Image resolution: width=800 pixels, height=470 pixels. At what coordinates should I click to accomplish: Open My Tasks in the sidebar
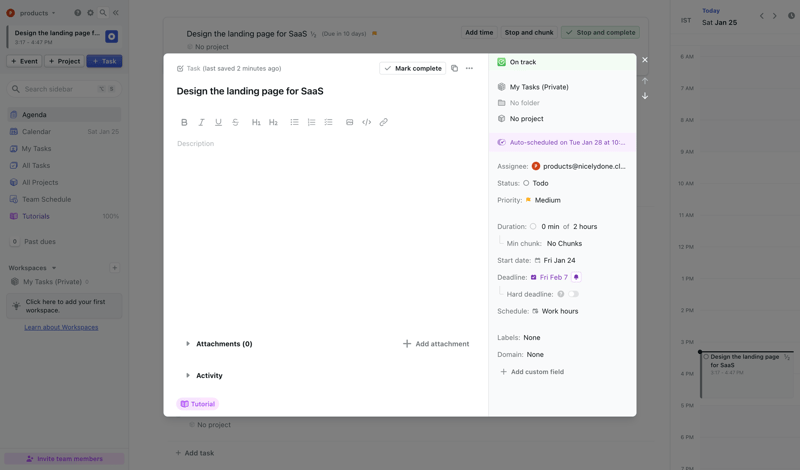coord(64,149)
